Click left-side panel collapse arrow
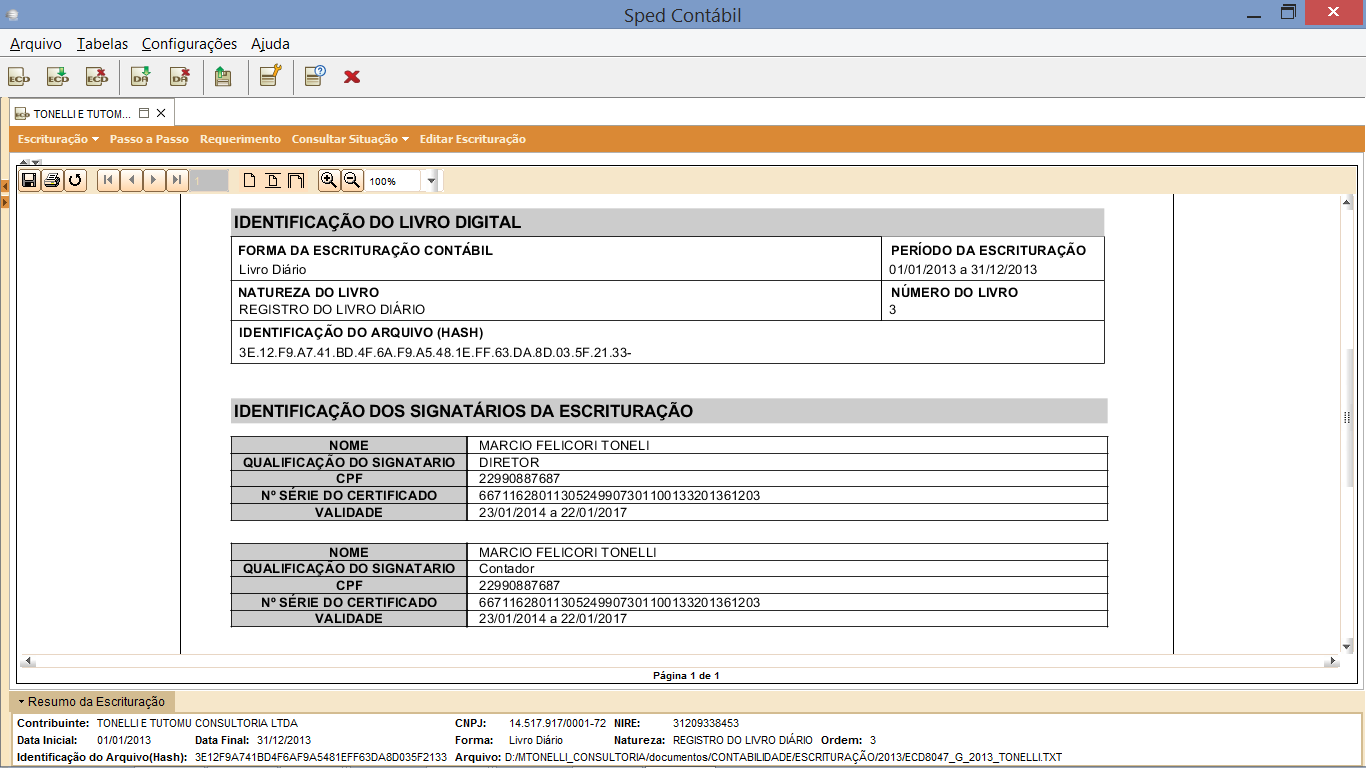This screenshot has height=768, width=1366. pyautogui.click(x=4, y=186)
